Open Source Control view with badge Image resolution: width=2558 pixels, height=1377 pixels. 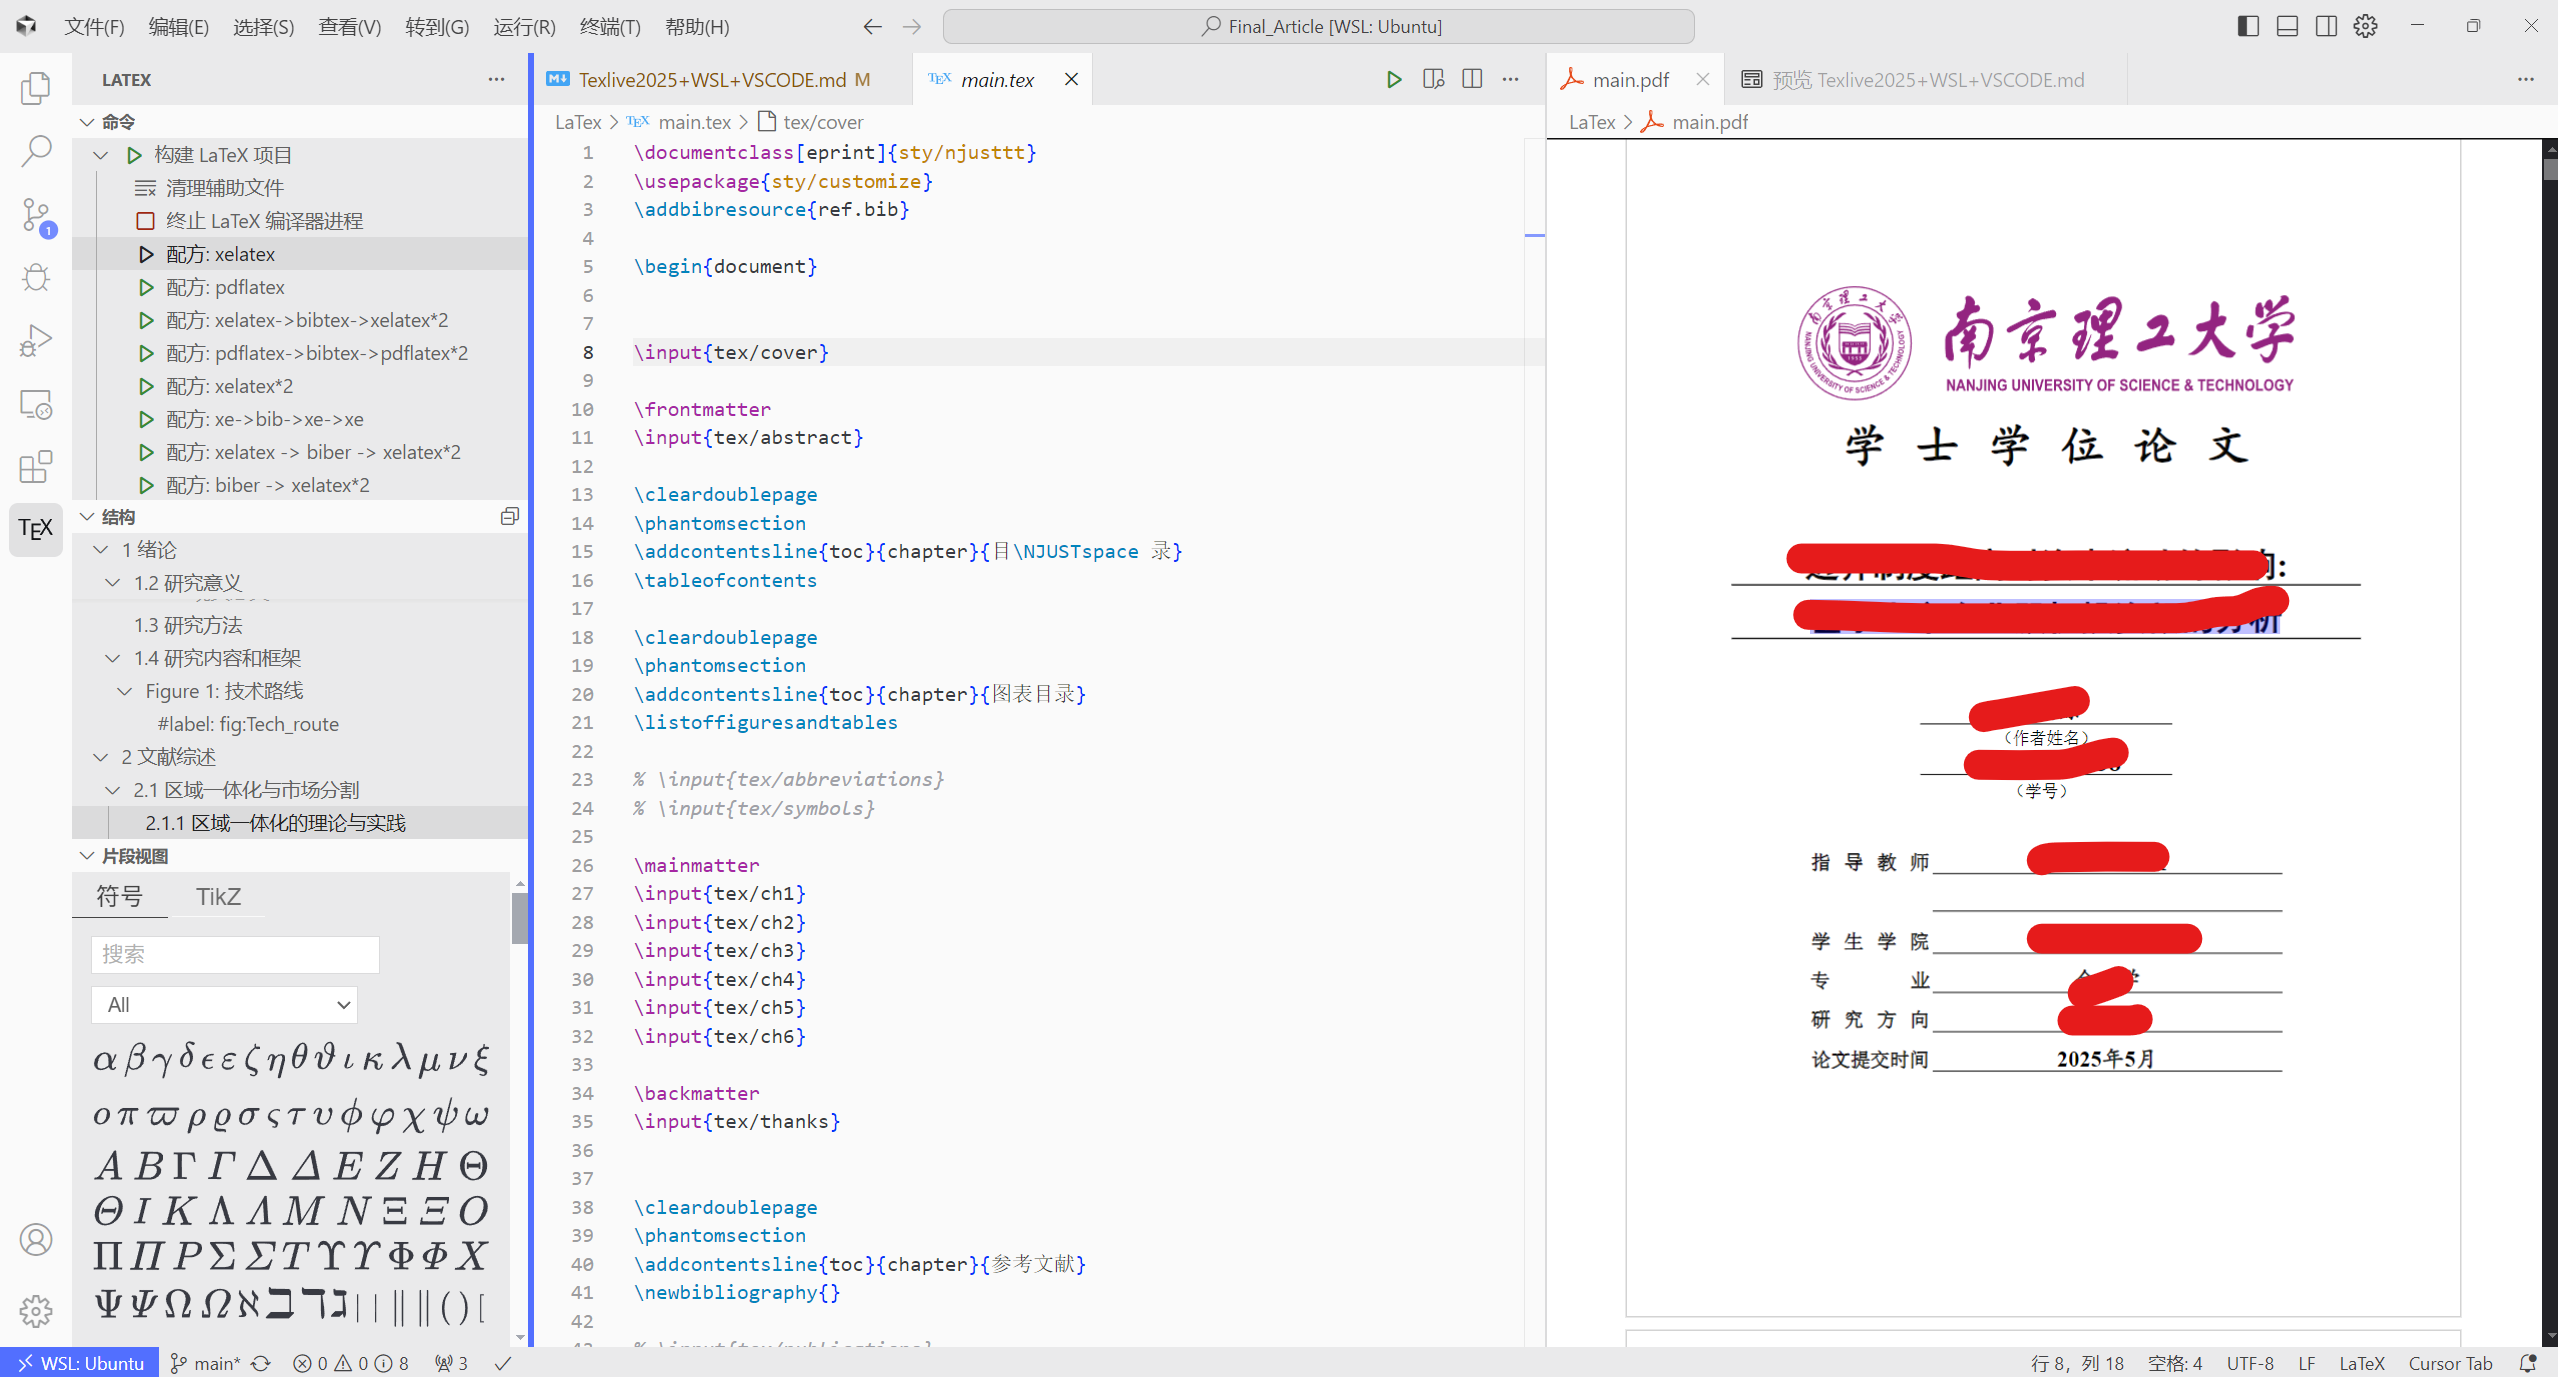35,215
